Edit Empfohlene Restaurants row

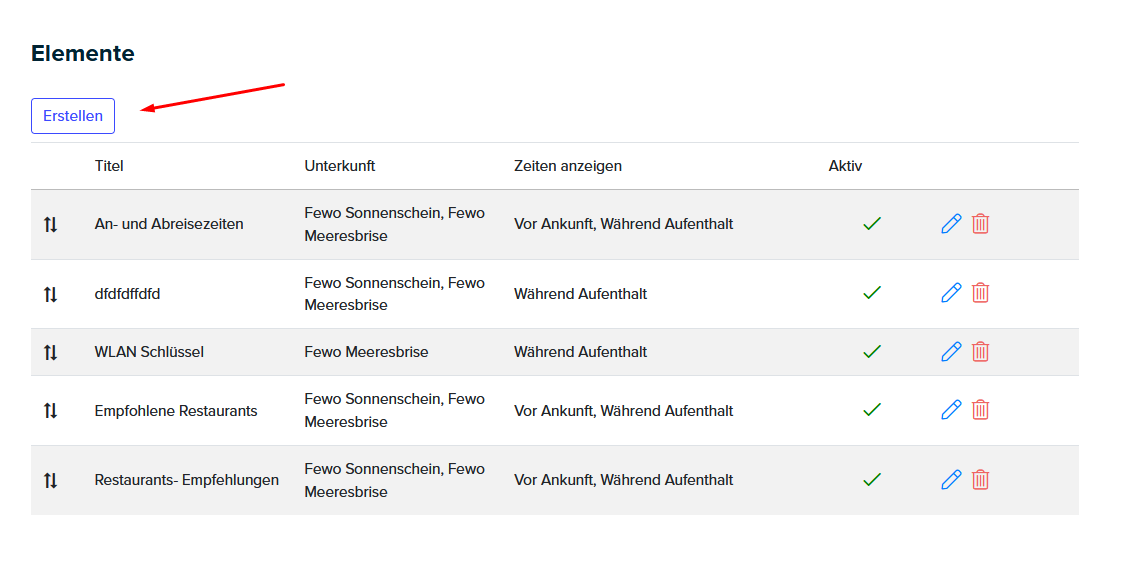point(951,410)
